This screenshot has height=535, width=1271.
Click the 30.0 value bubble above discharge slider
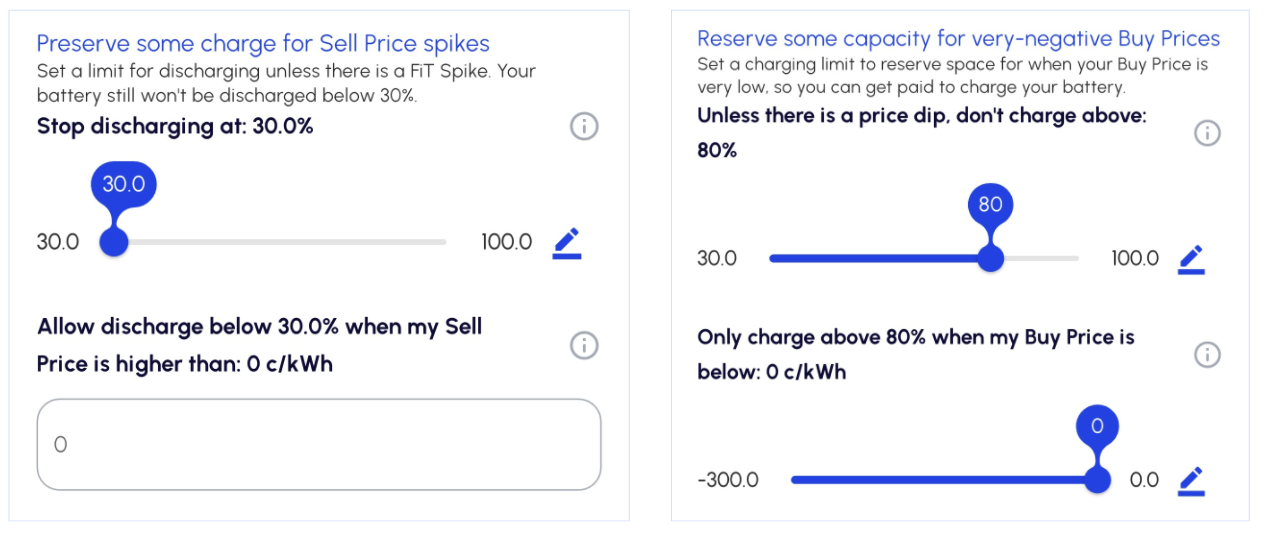124,185
